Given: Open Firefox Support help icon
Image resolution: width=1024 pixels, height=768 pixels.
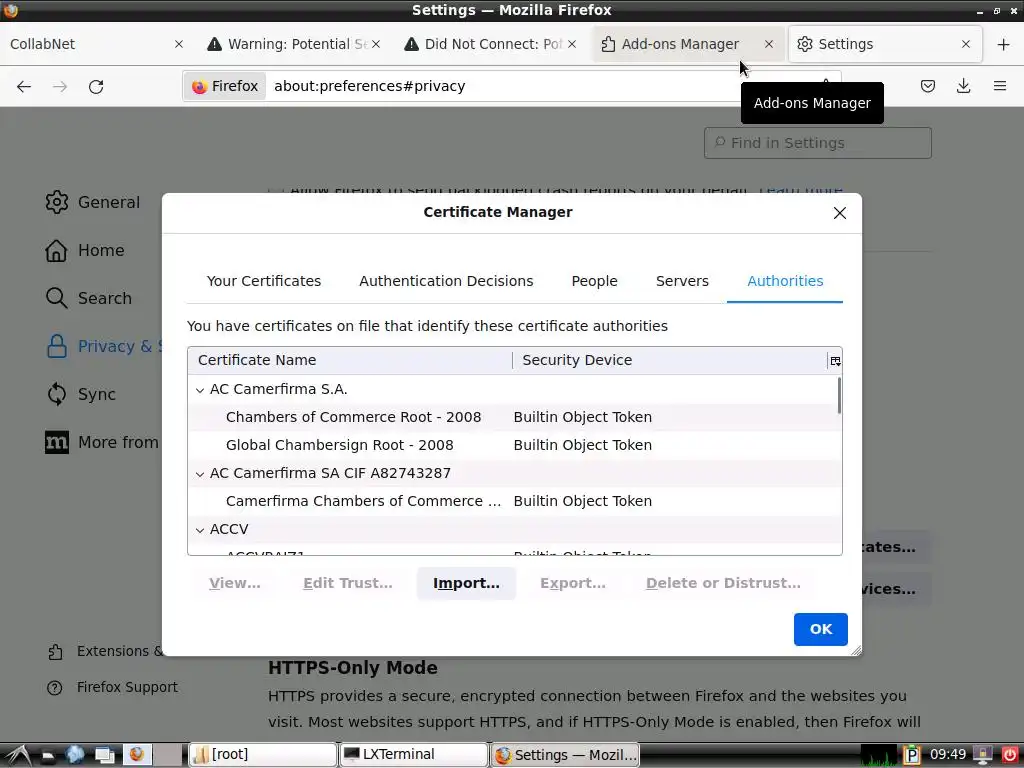Looking at the screenshot, I should coord(55,688).
